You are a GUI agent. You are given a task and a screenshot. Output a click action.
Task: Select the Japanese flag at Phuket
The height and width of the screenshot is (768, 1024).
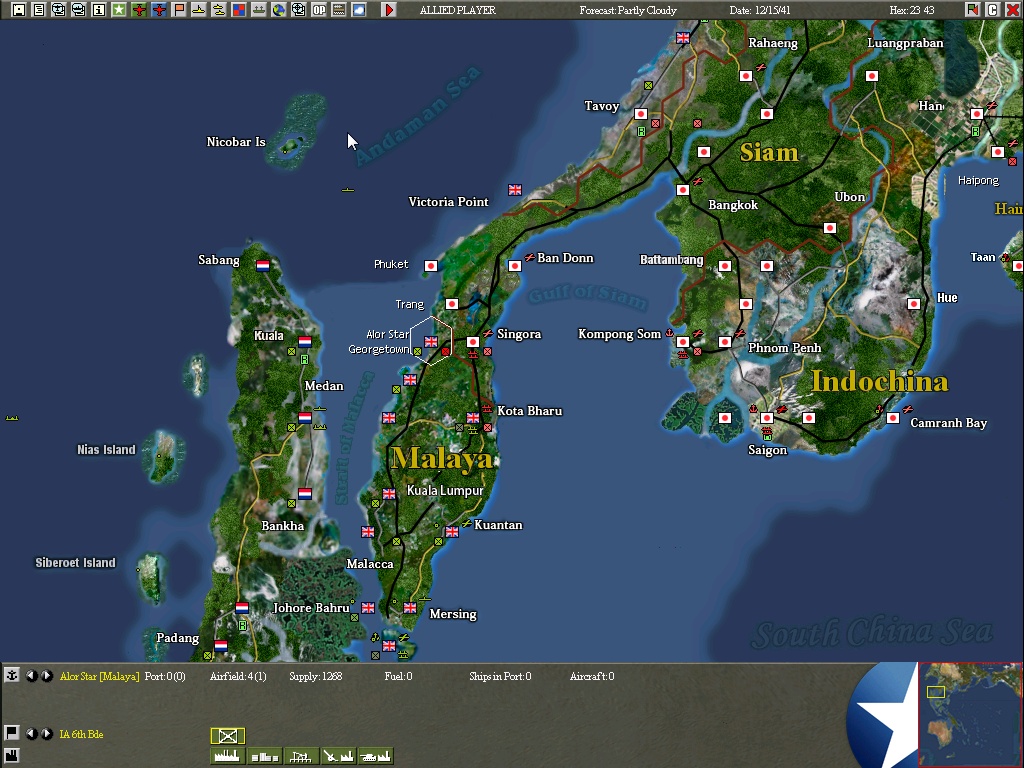(x=431, y=266)
